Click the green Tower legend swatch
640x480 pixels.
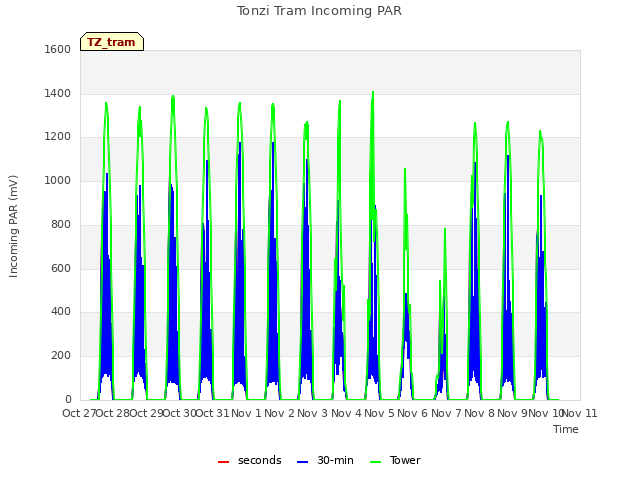coord(376,462)
